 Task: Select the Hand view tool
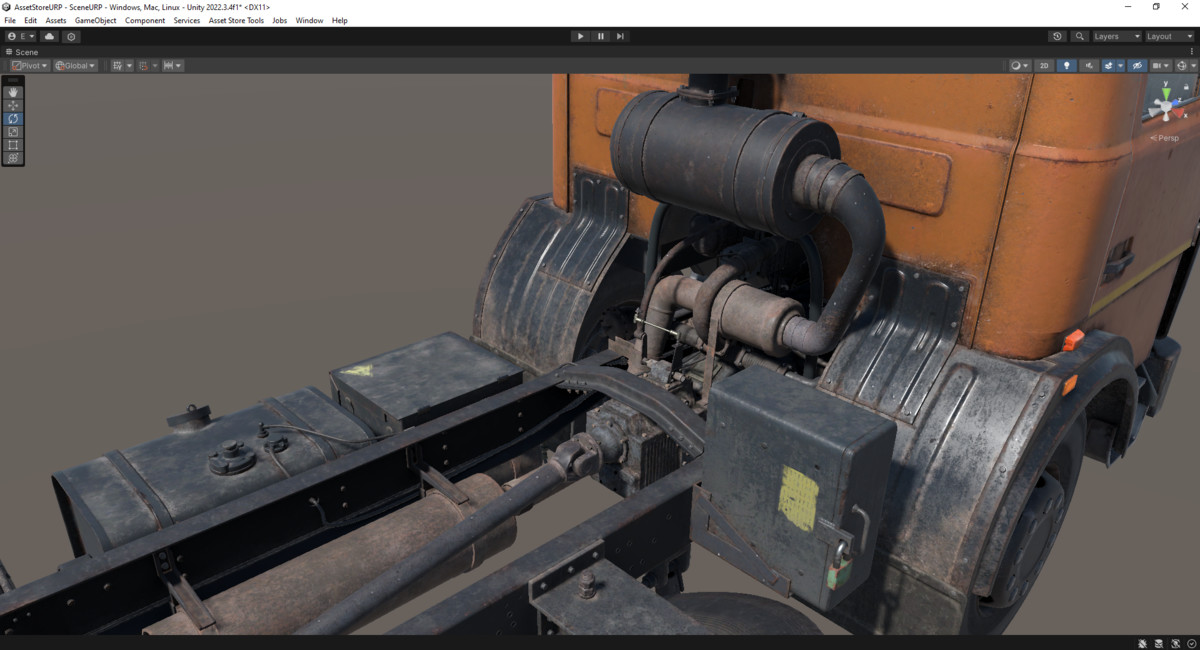[x=12, y=91]
